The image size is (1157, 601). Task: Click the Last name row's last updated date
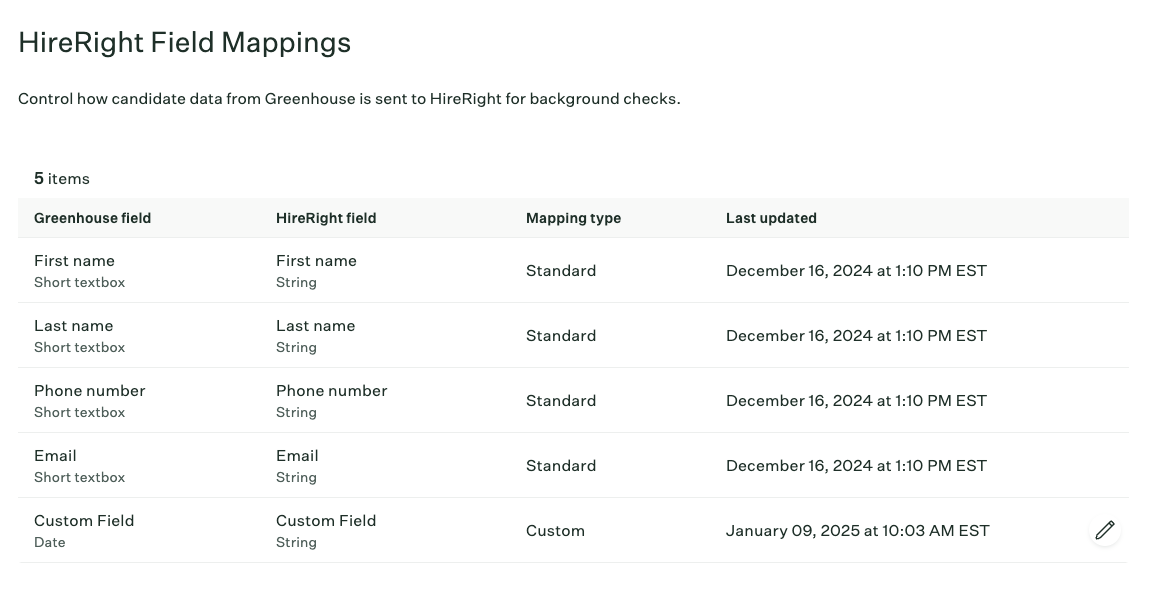(x=856, y=335)
